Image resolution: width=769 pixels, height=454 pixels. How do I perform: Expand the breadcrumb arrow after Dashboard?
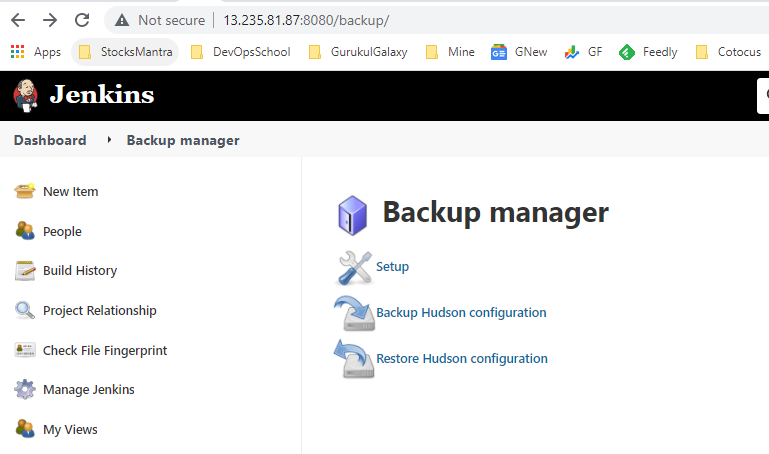click(x=108, y=140)
